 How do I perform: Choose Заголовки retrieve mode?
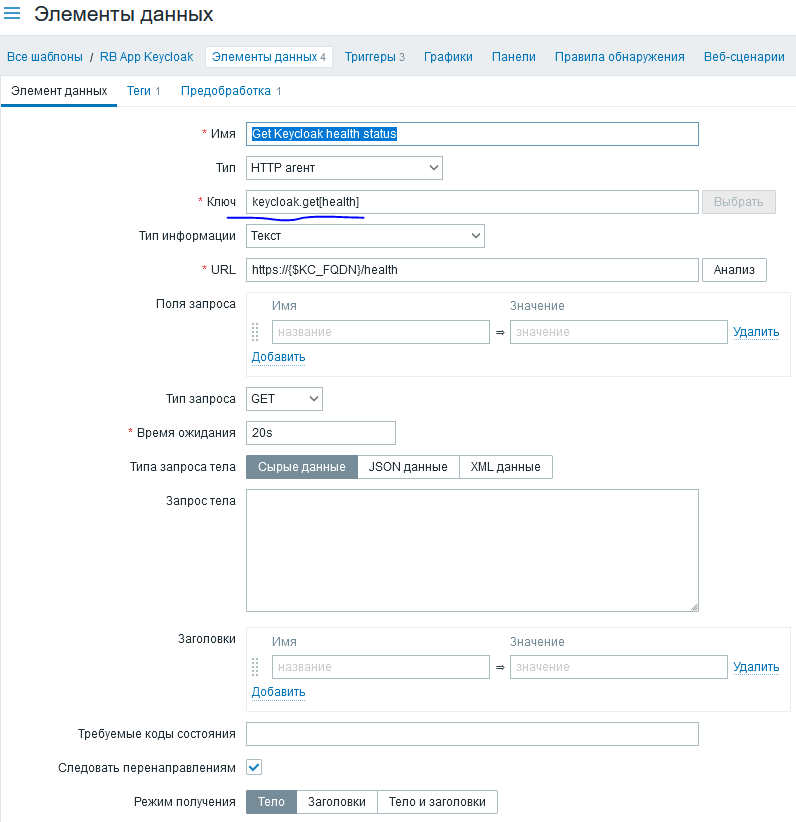point(336,802)
